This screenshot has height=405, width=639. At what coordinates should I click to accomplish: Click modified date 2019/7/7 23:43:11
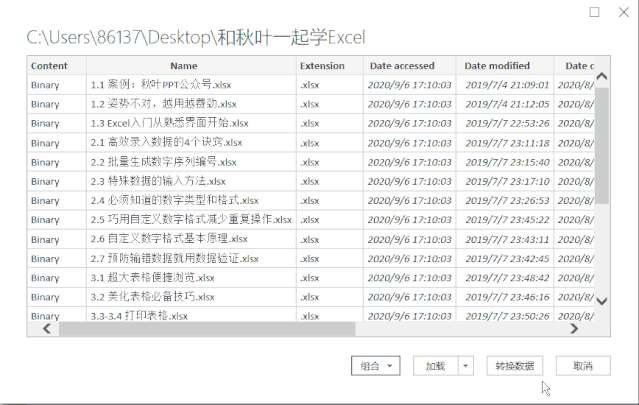click(507, 239)
